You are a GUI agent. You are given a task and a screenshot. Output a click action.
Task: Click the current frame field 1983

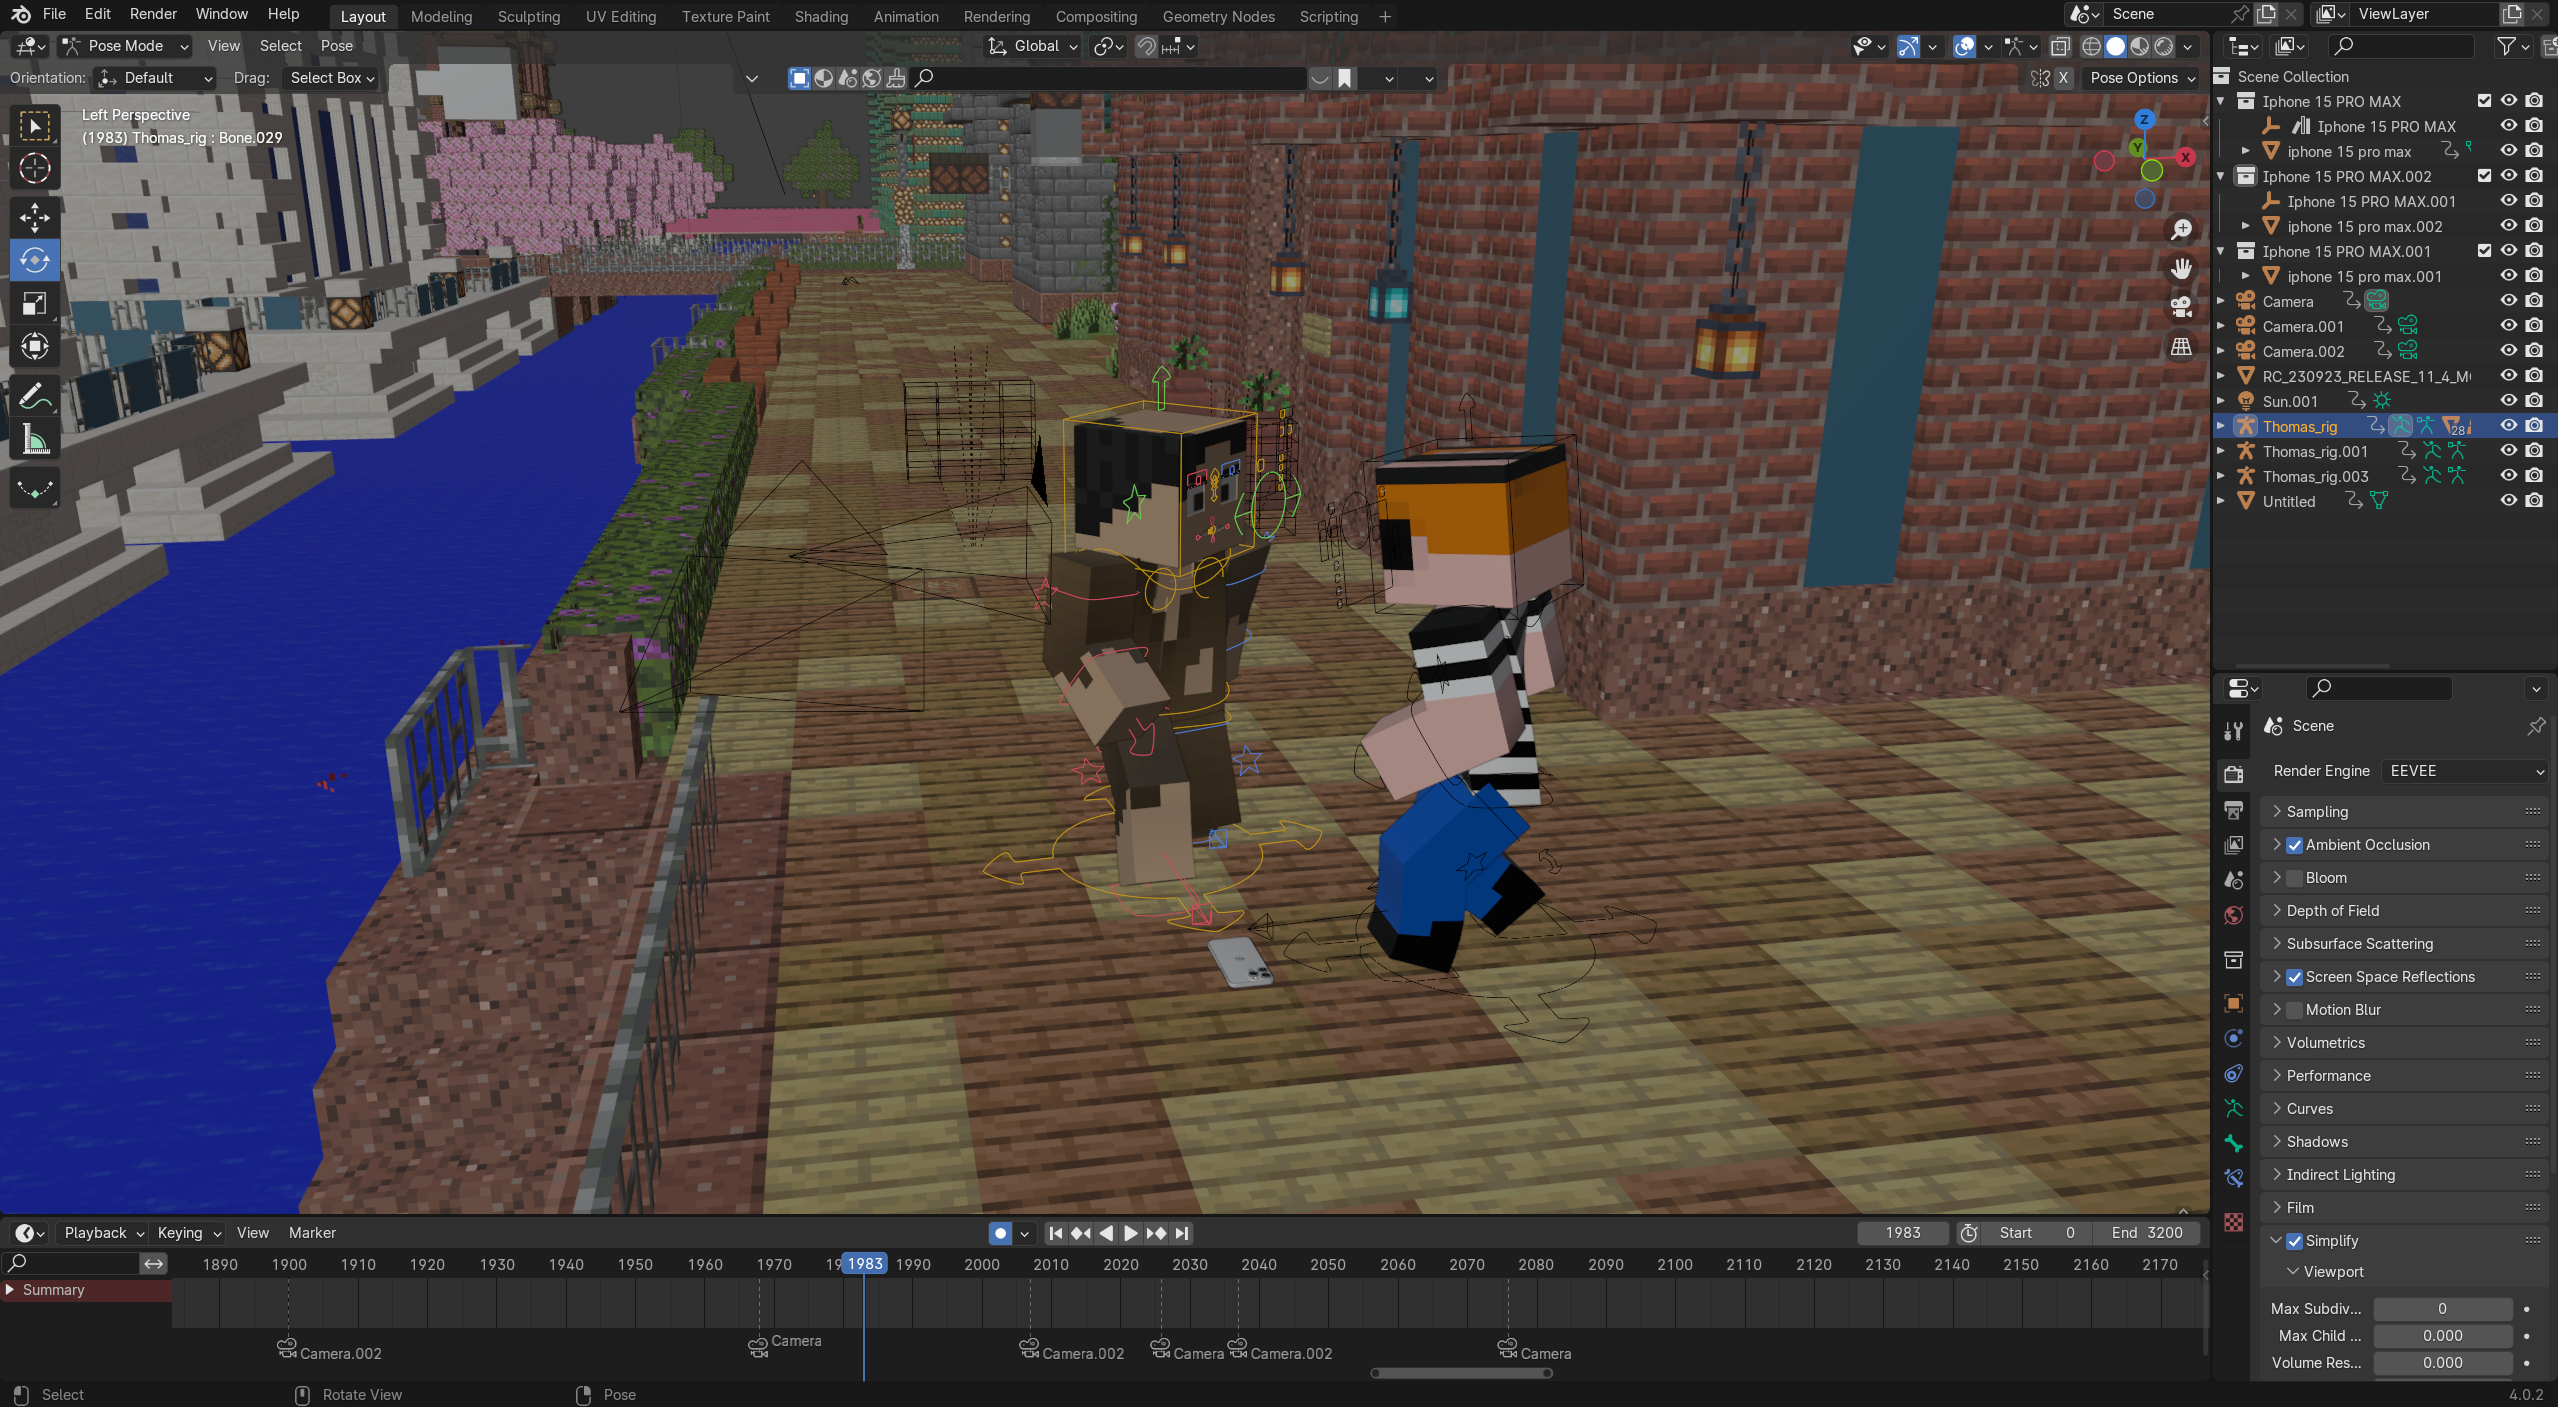coord(1903,1233)
